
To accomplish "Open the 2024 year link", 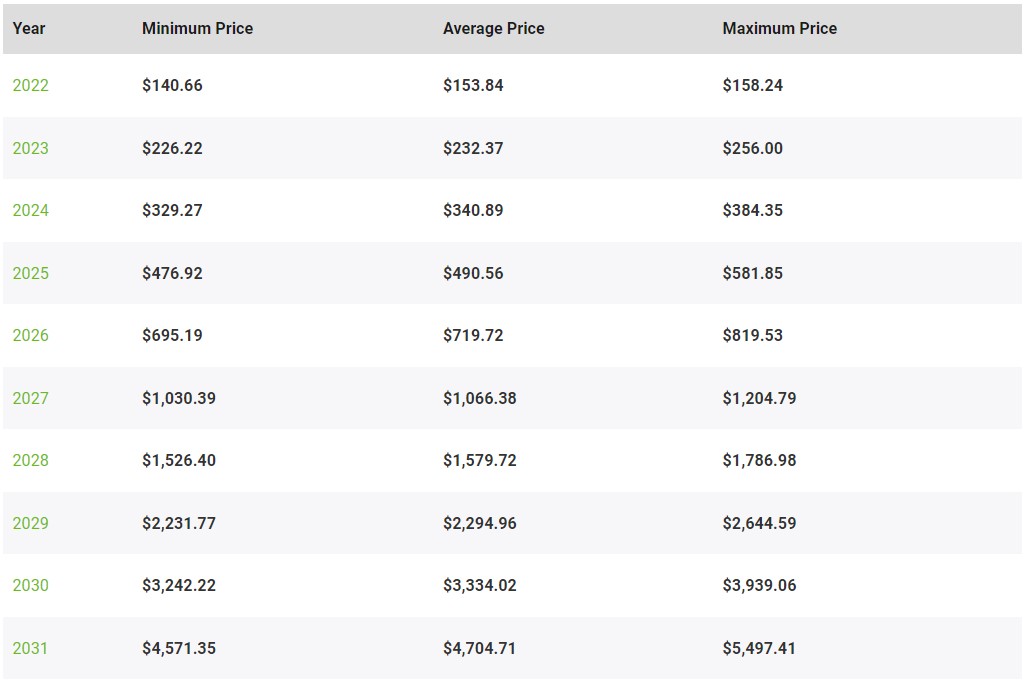I will 31,210.
